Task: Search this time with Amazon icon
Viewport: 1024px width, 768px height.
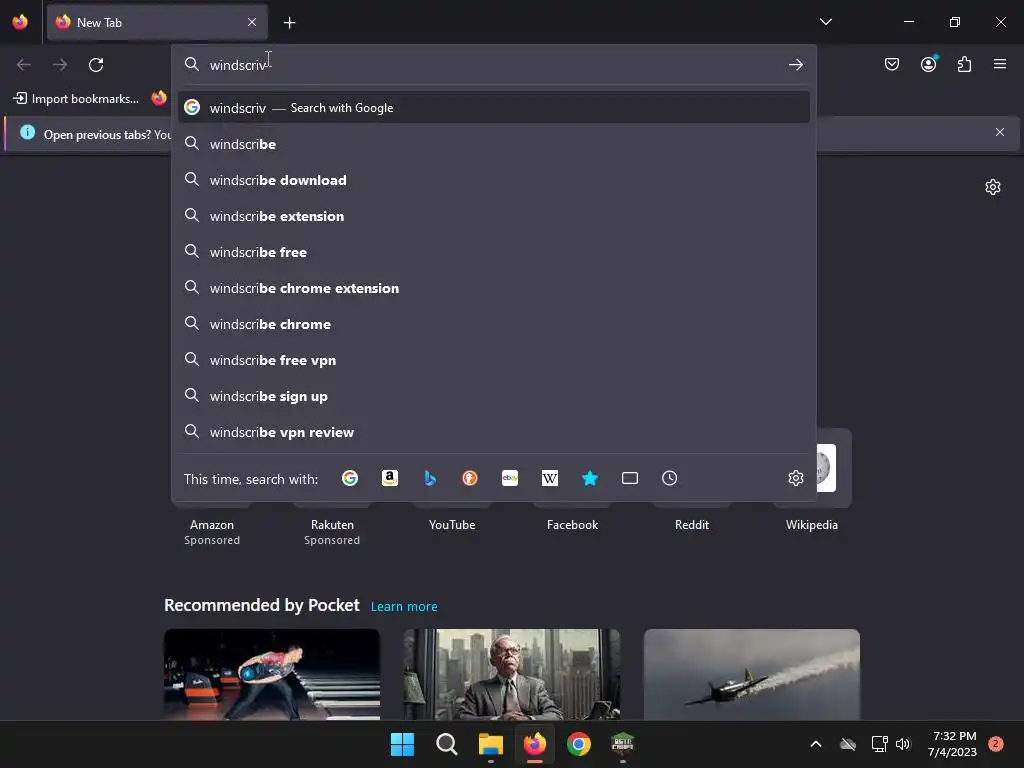Action: tap(390, 479)
